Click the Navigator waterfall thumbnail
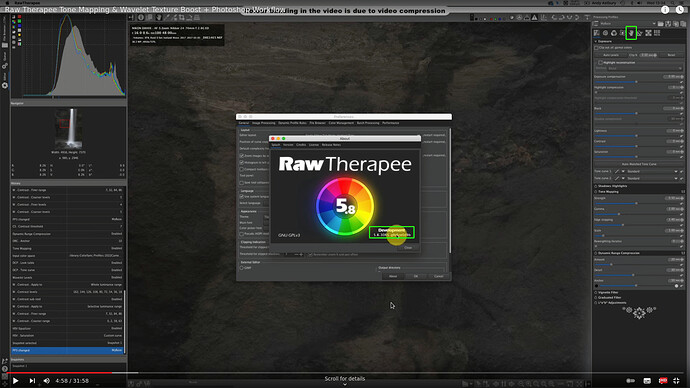This screenshot has width=690, height=388. click(68, 128)
